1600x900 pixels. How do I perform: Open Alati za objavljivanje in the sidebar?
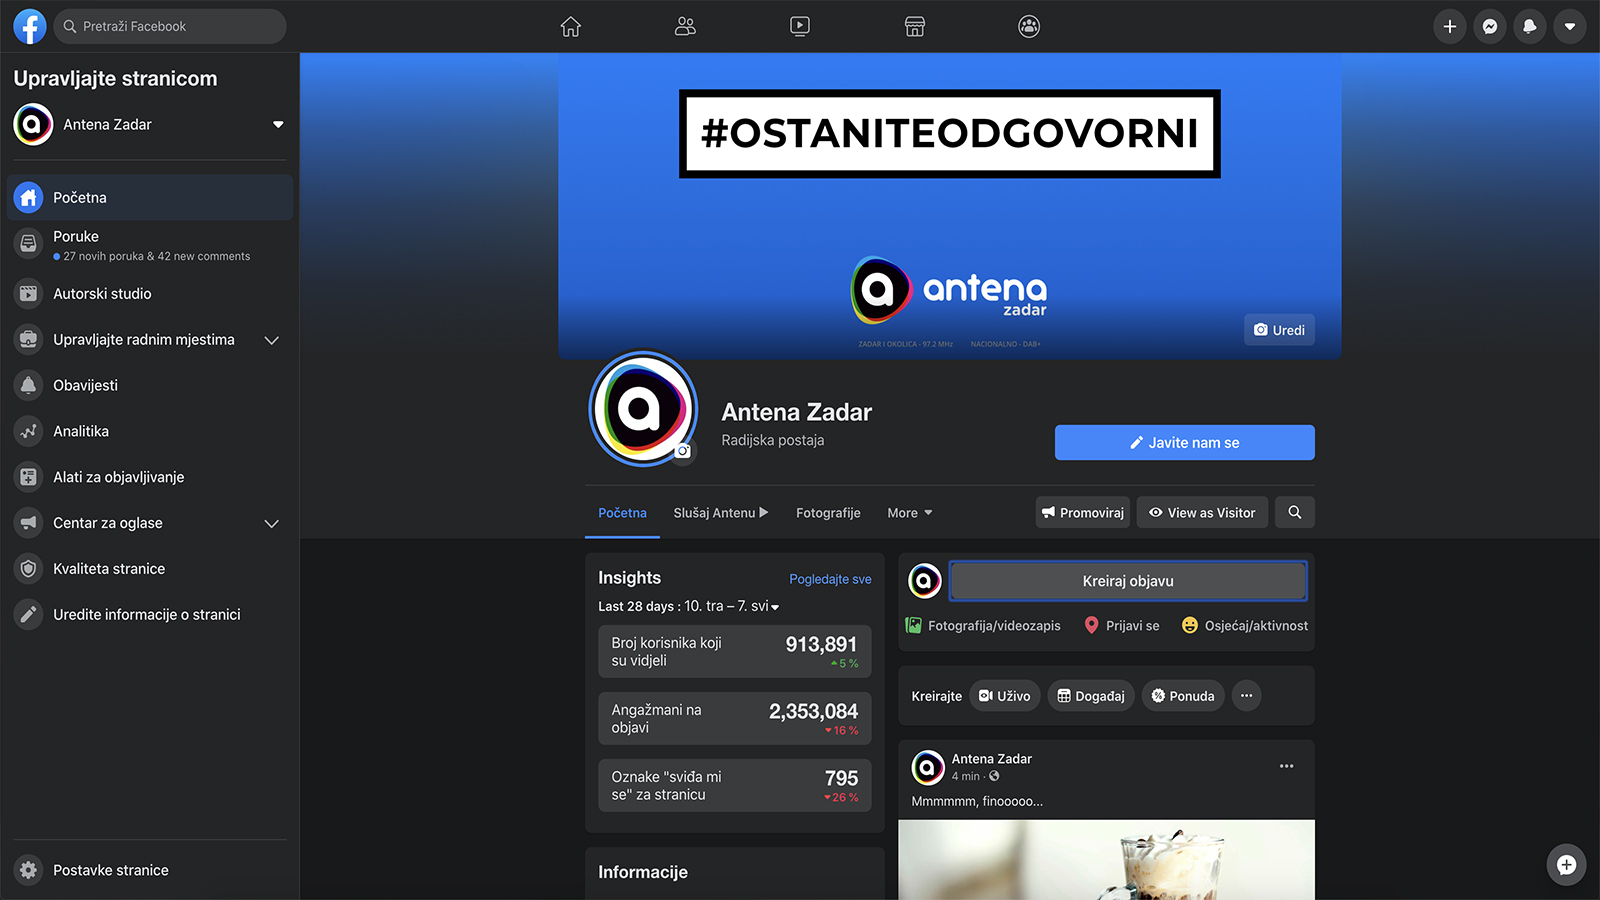(150, 477)
